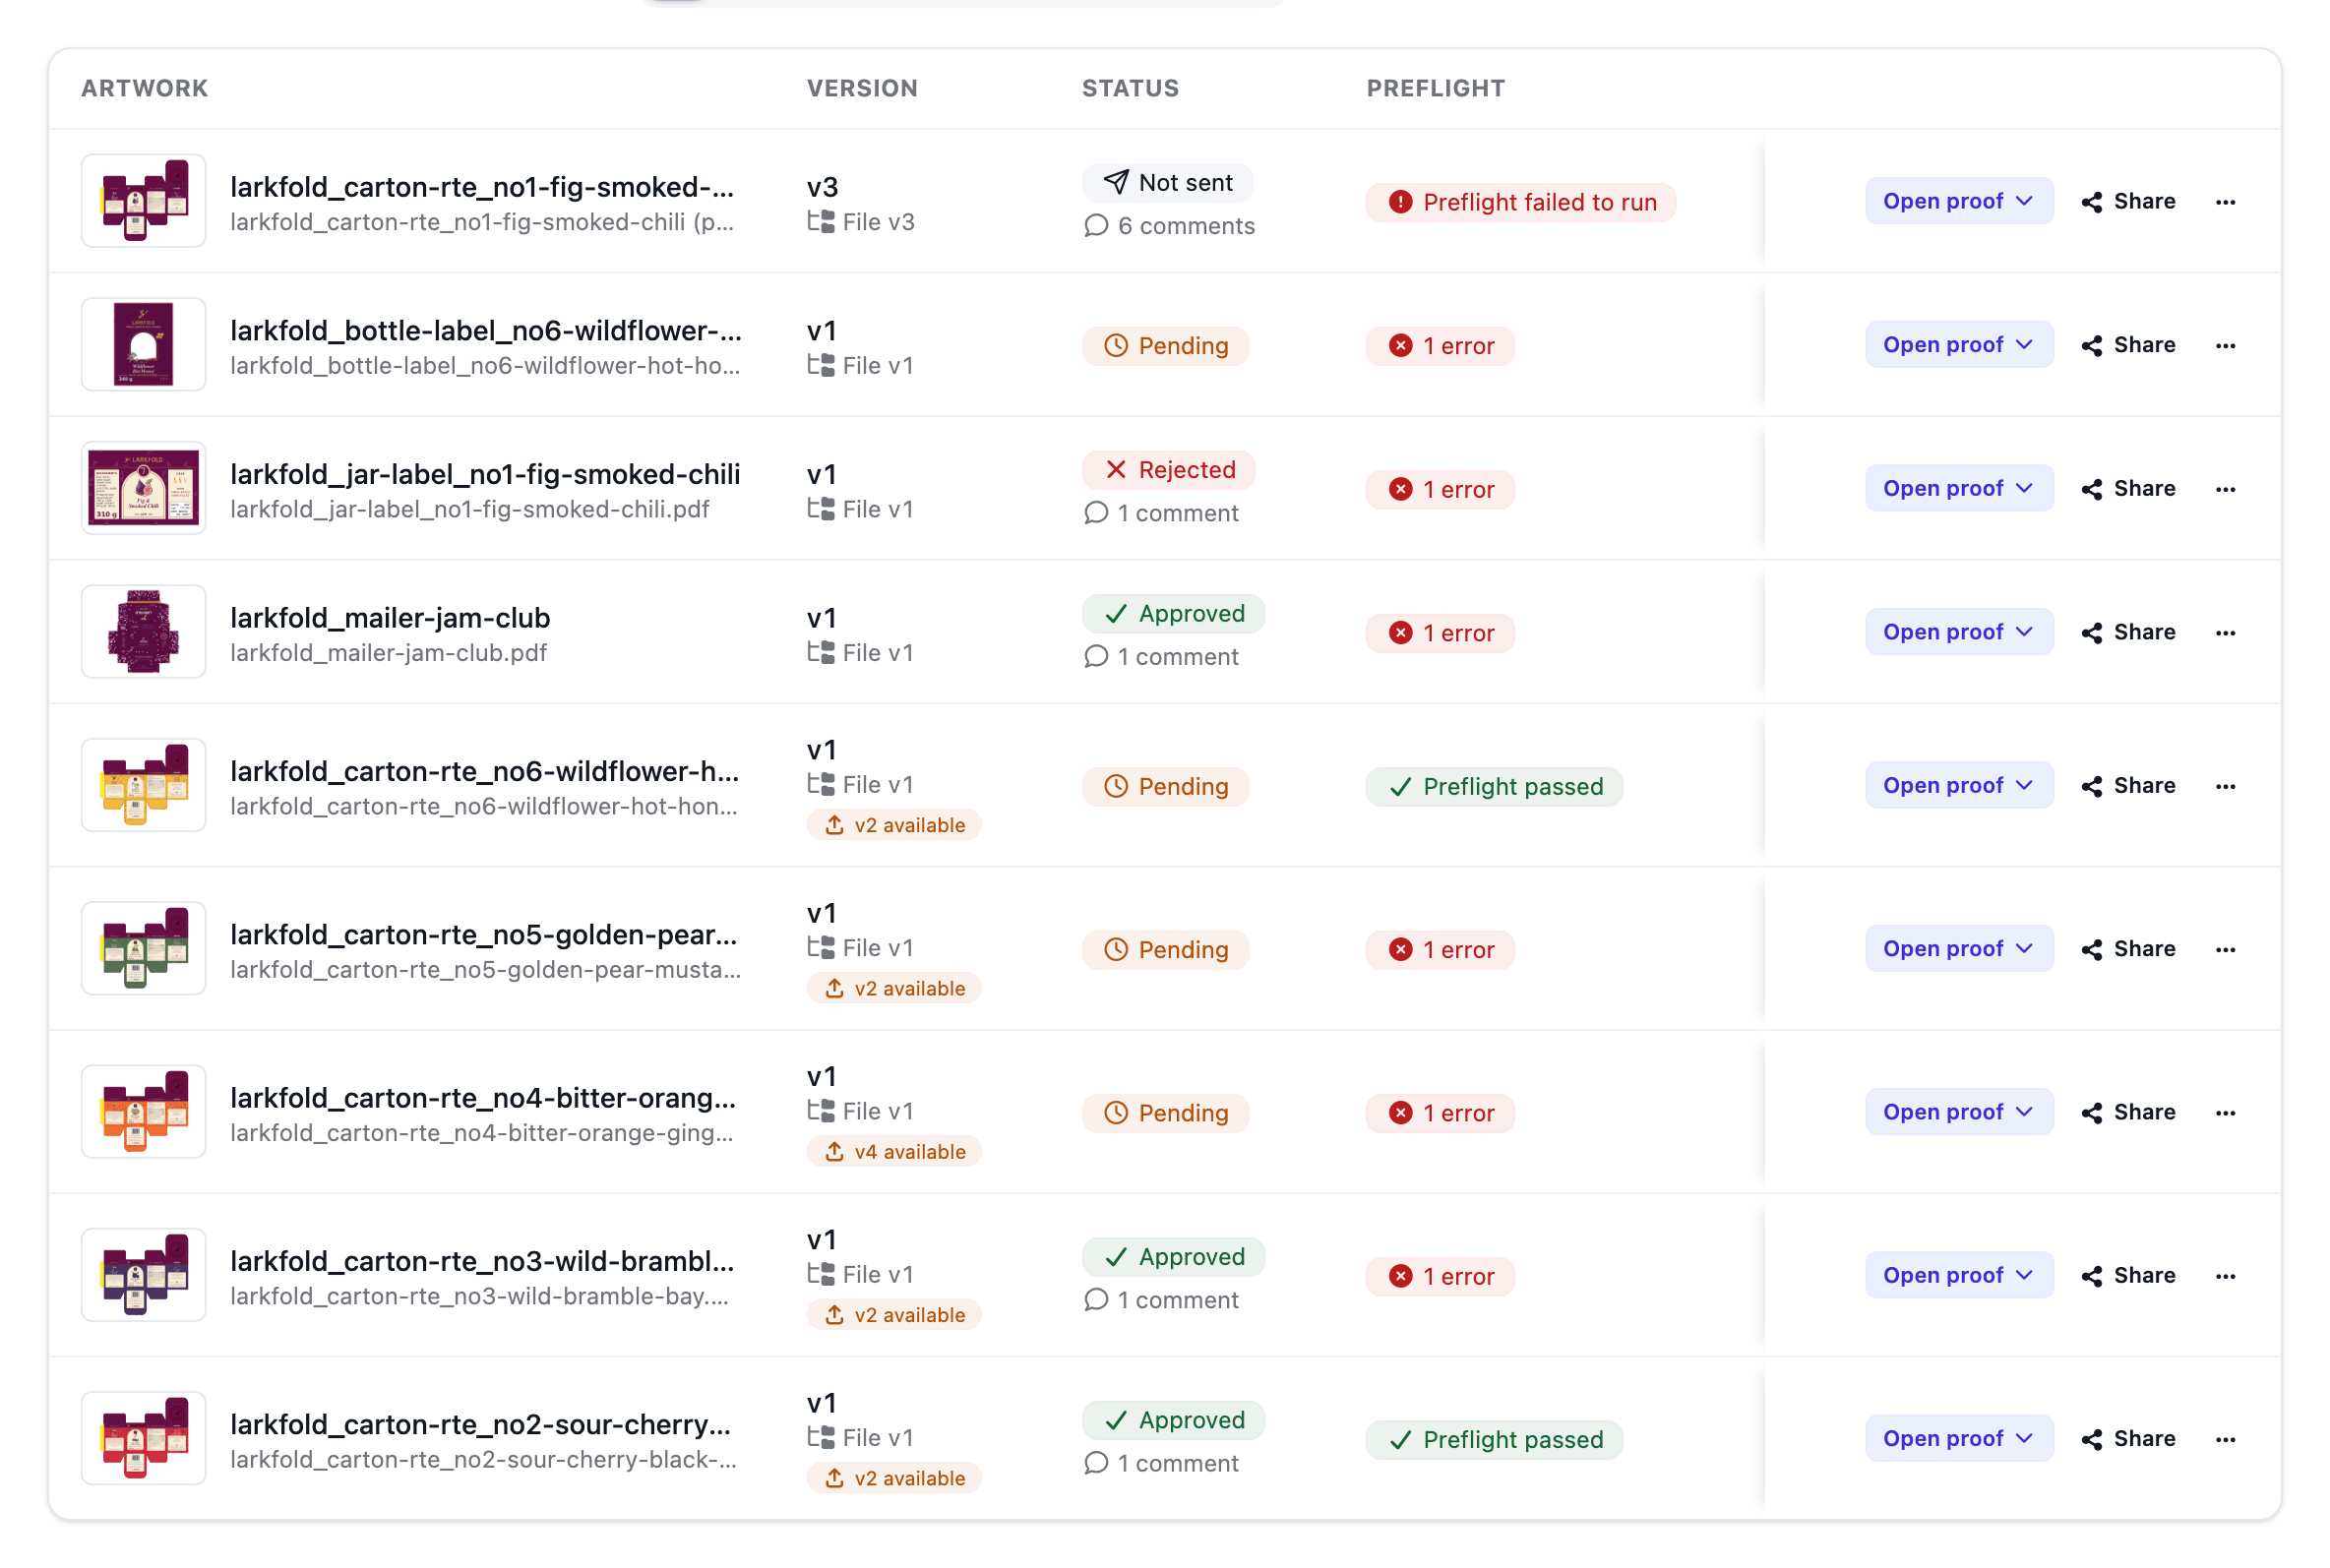The width and height of the screenshot is (2330, 1568).
Task: Open more options for carton no5-golden-pear row
Action: [x=2224, y=949]
